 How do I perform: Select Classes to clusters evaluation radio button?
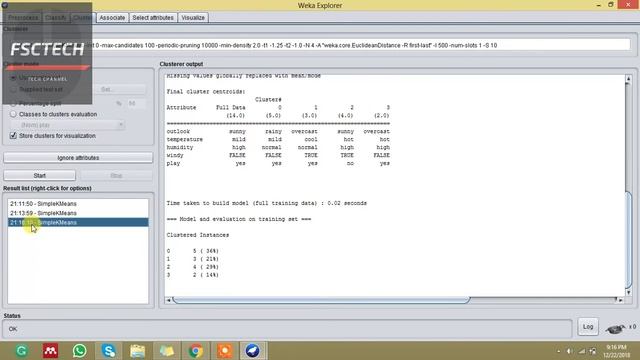coord(13,114)
